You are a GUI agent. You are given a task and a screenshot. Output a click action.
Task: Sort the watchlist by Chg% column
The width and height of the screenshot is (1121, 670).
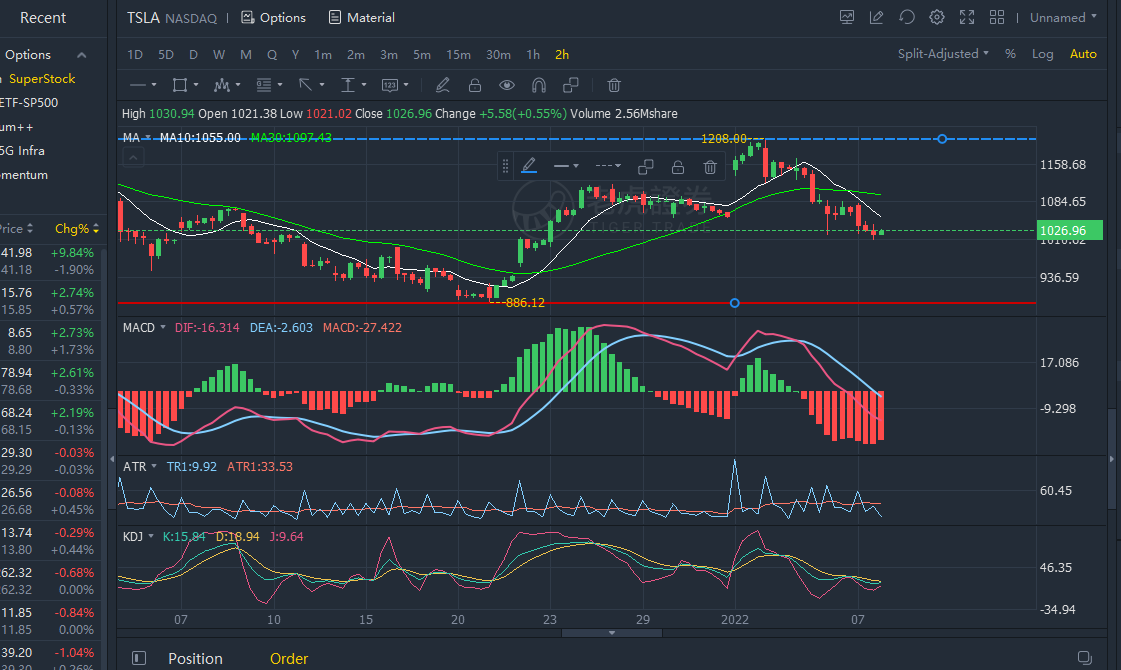pos(76,229)
